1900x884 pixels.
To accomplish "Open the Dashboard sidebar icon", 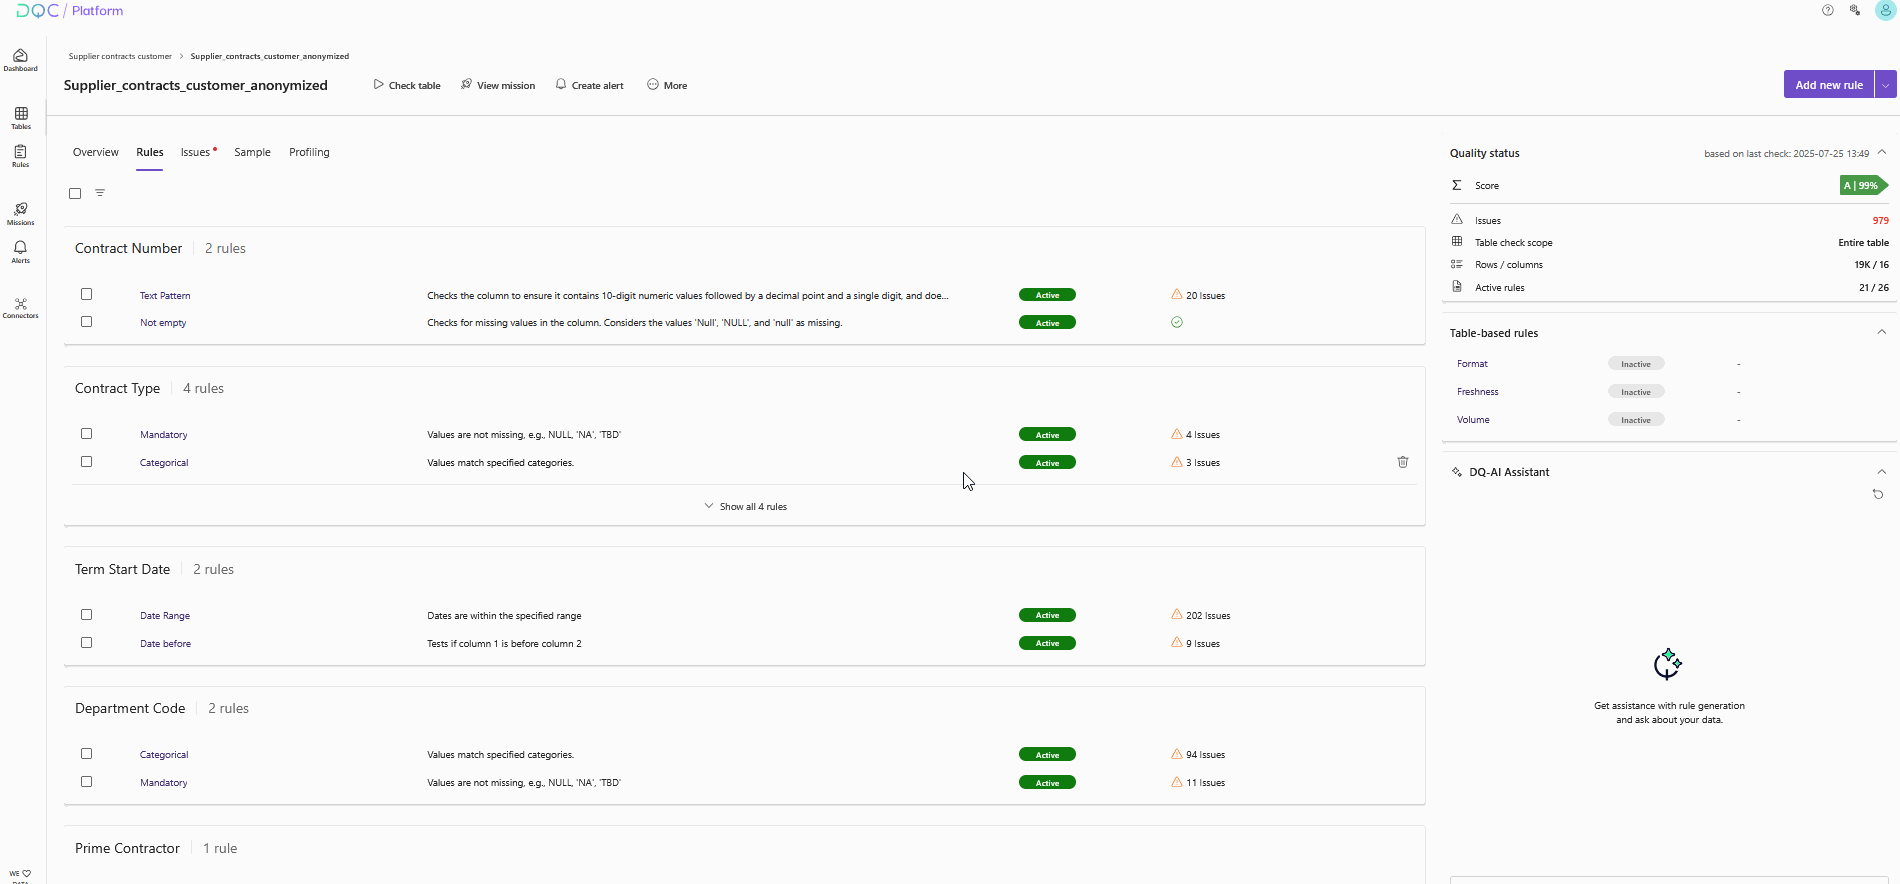I will pos(20,60).
